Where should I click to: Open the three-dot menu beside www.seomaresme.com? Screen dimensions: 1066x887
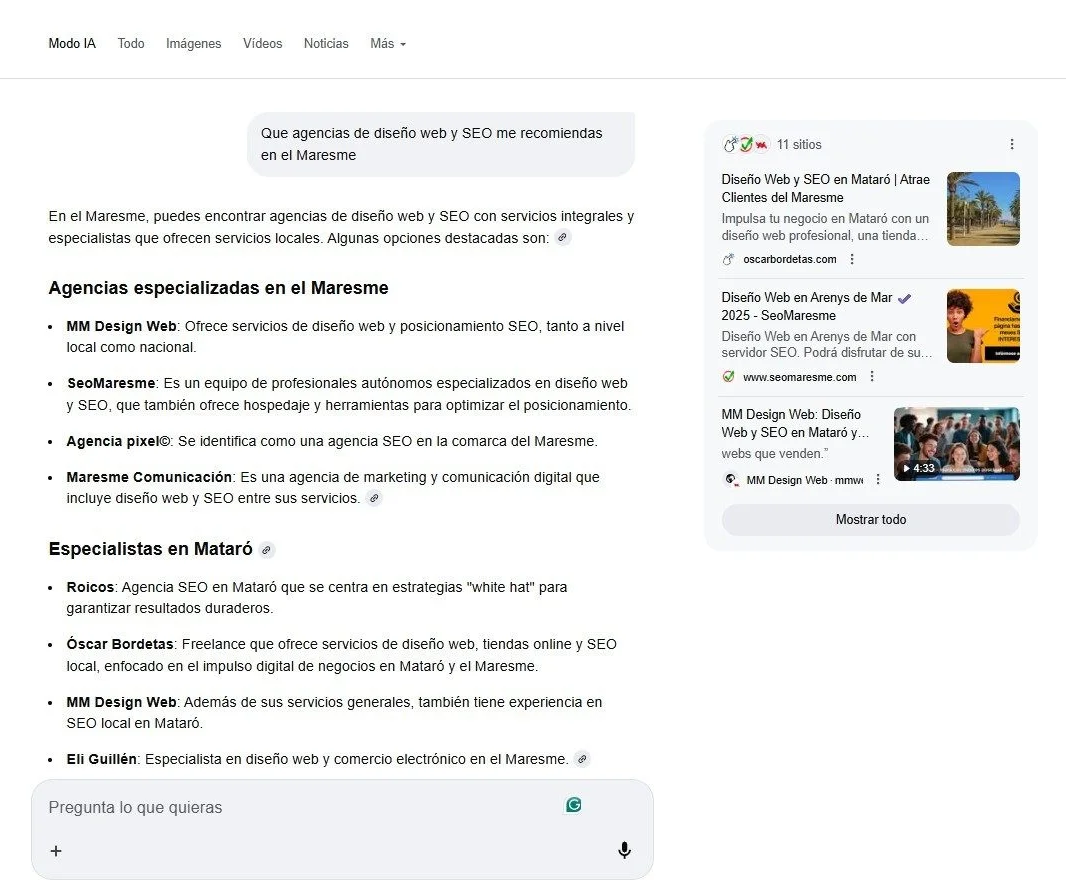872,377
